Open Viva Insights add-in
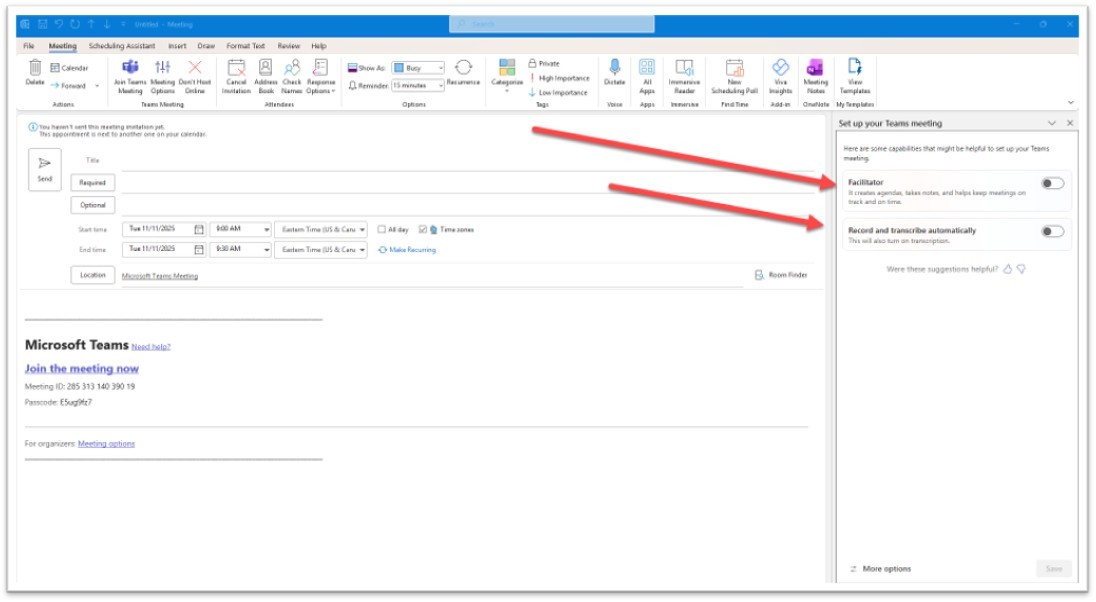This screenshot has width=1096, height=602. (x=780, y=68)
